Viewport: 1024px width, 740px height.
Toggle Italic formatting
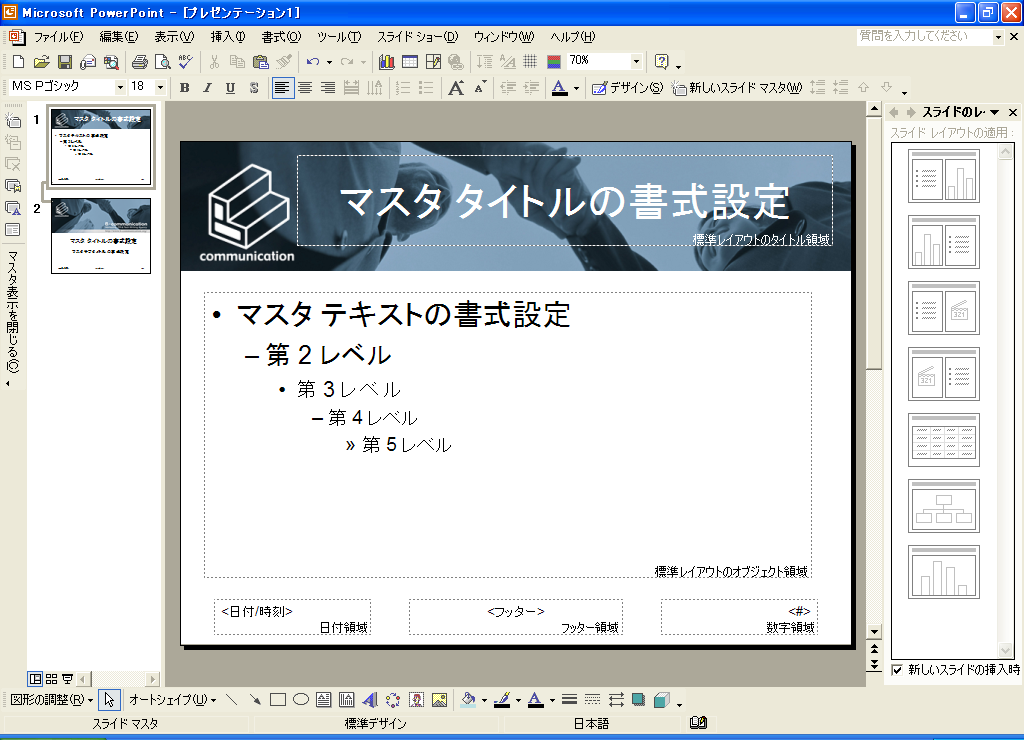[207, 88]
